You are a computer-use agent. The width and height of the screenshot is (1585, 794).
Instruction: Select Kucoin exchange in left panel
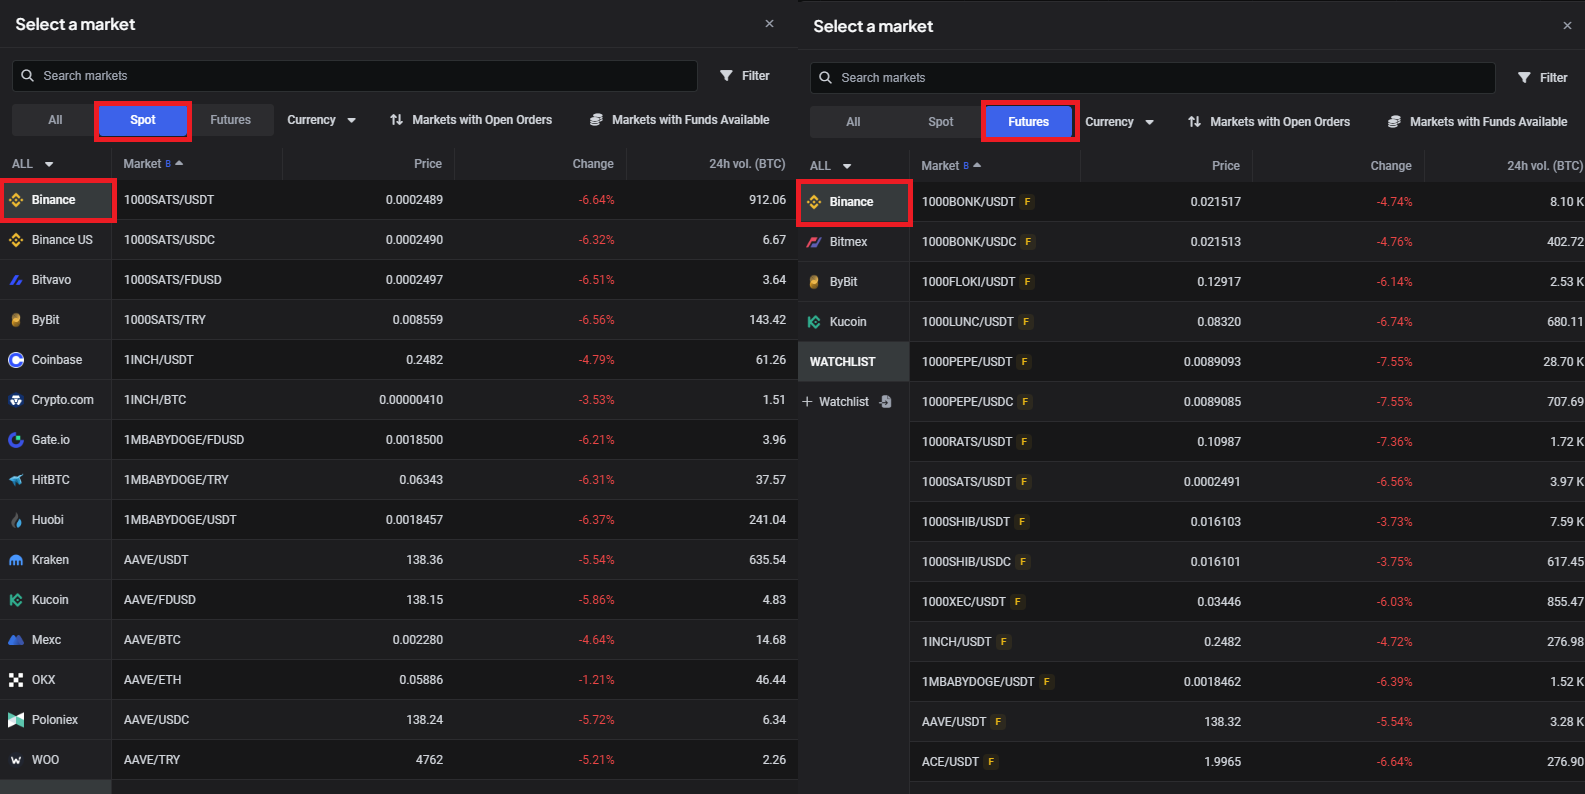pos(55,600)
